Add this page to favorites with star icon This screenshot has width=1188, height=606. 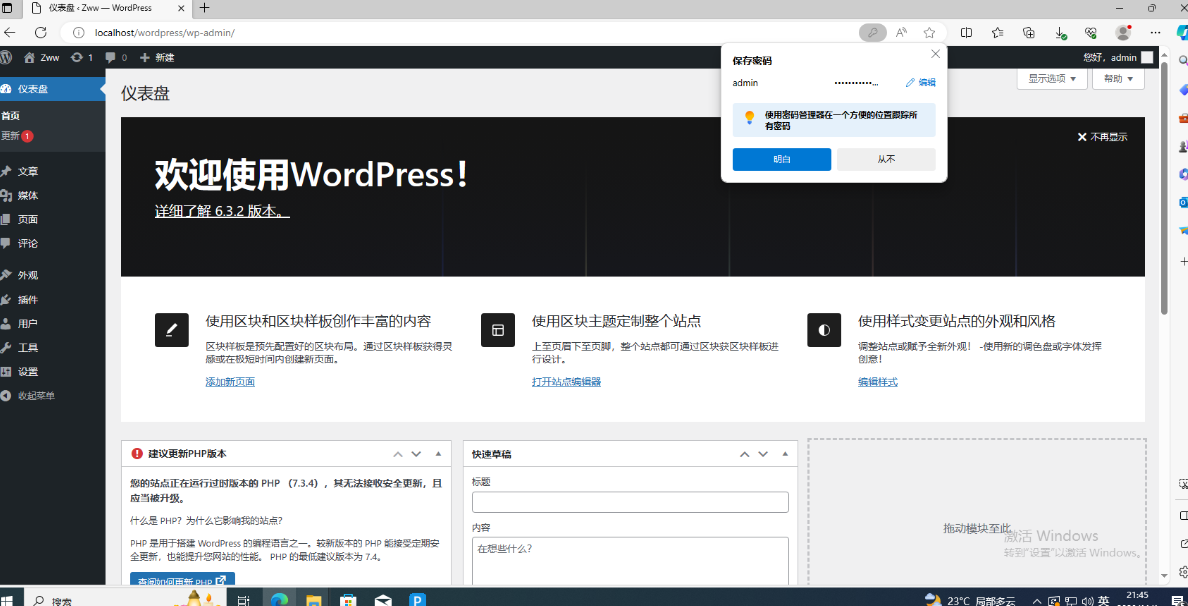coord(929,32)
